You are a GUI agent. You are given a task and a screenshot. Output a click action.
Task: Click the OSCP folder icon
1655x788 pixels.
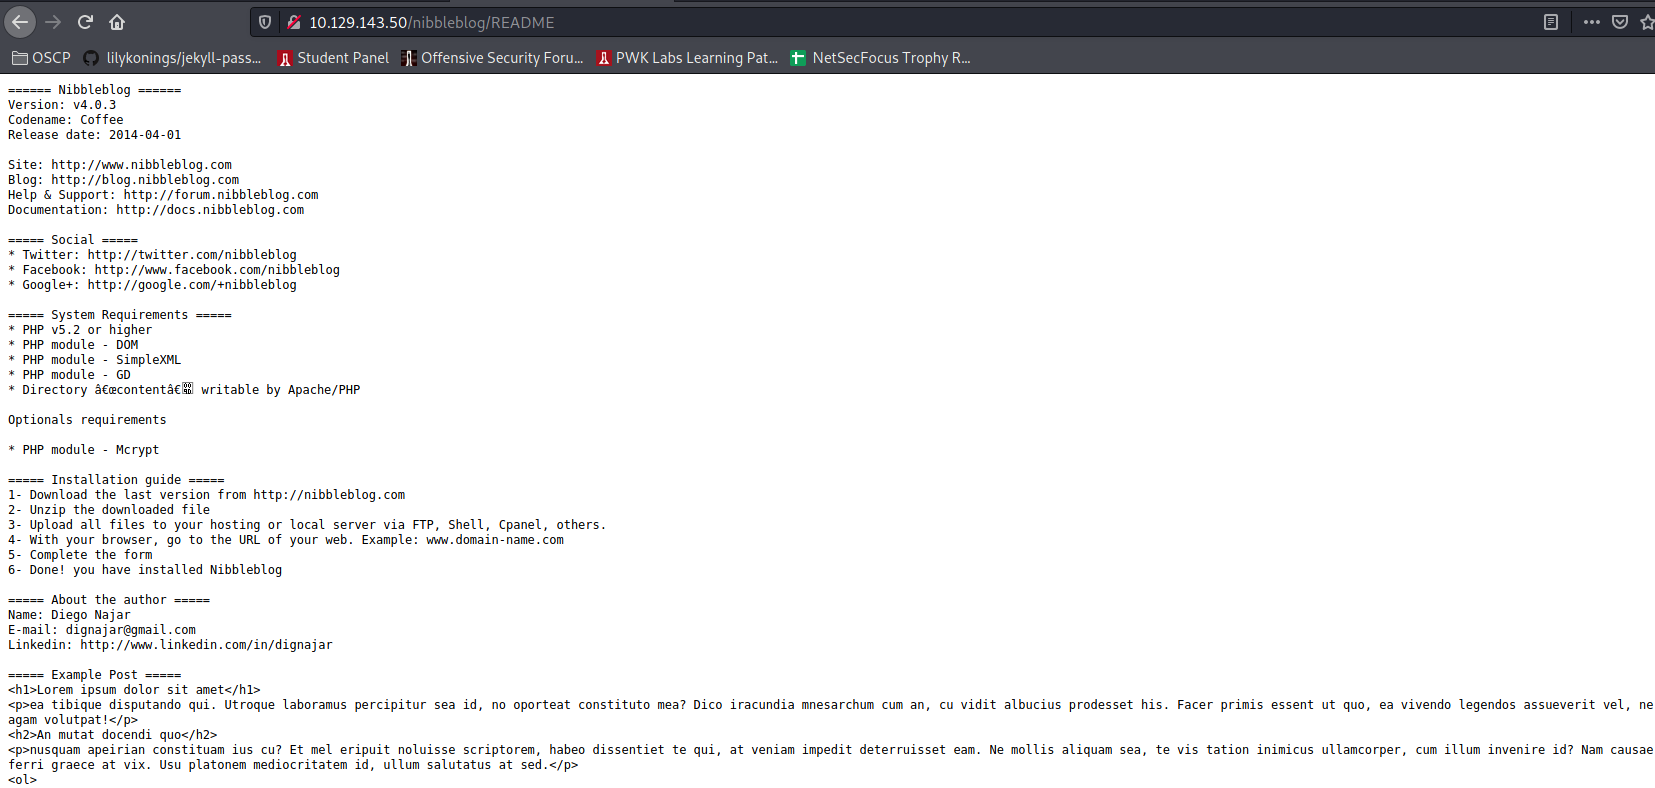pos(19,58)
